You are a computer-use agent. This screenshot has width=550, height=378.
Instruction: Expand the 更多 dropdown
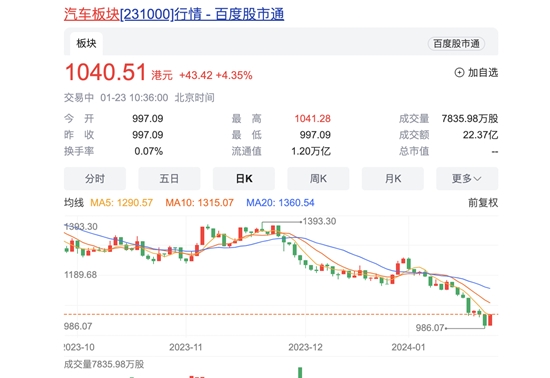pos(467,178)
